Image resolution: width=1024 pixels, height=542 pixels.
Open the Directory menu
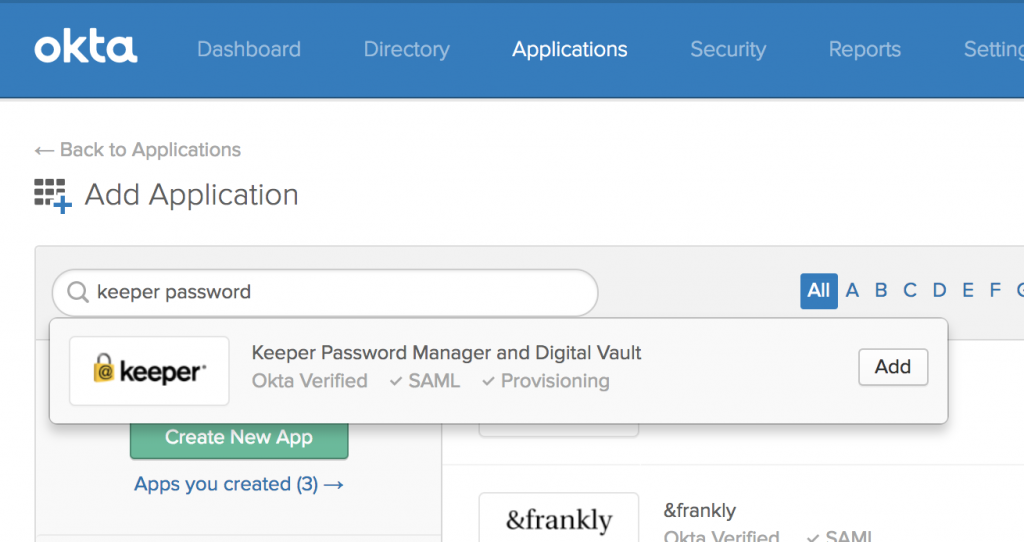pyautogui.click(x=406, y=50)
